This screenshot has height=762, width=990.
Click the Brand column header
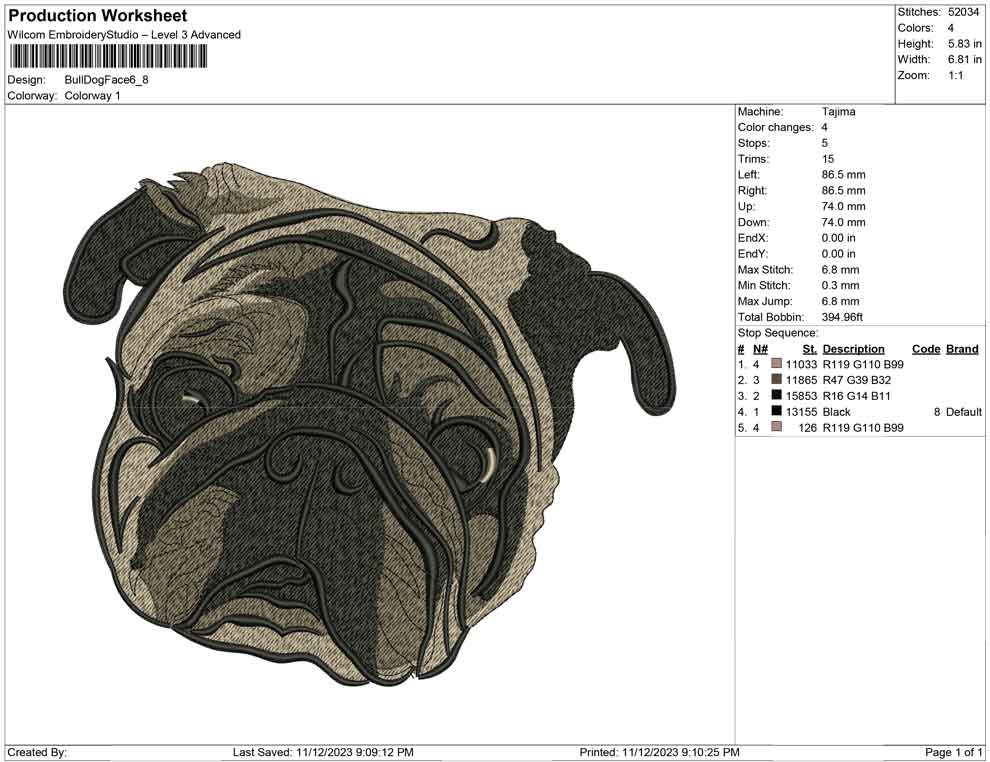[962, 348]
